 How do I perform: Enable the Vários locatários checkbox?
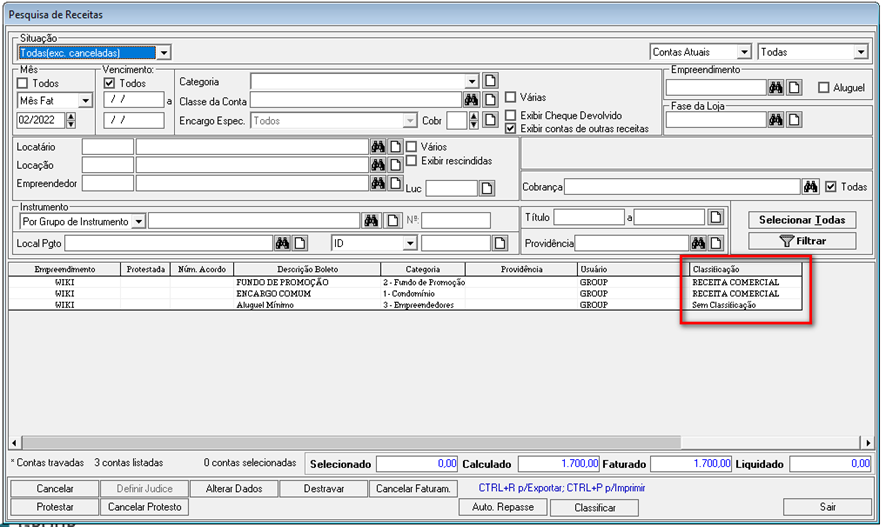click(x=411, y=146)
